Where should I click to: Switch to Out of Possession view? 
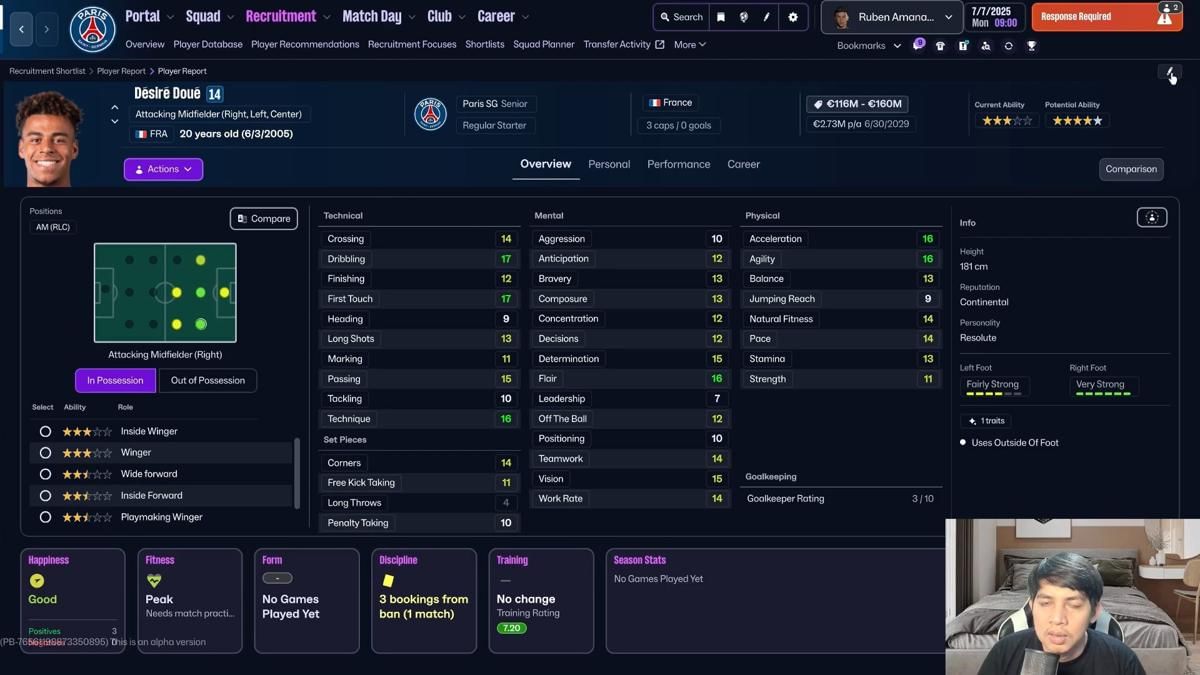tap(207, 380)
